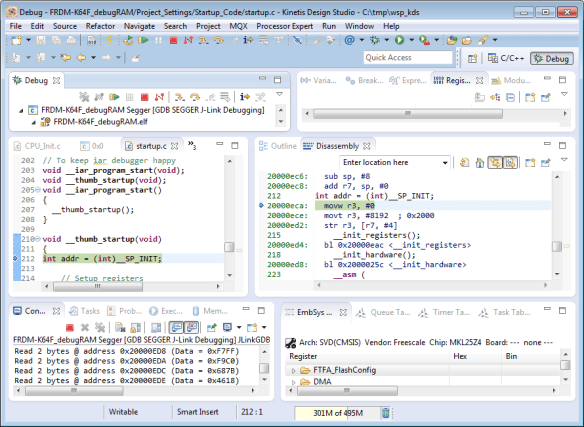Image resolution: width=584 pixels, height=427 pixels.
Task: Switch to the Modules tab
Action: point(511,80)
